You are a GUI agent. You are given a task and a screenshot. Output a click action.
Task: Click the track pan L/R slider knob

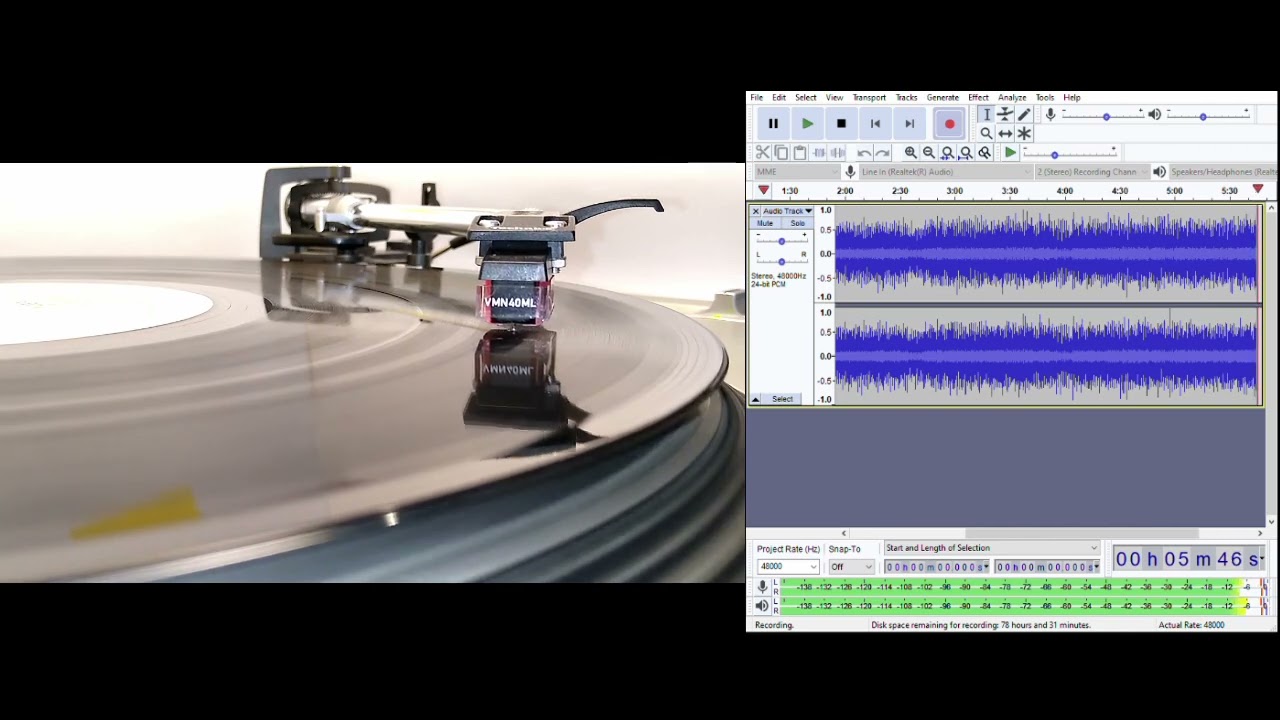tap(782, 261)
